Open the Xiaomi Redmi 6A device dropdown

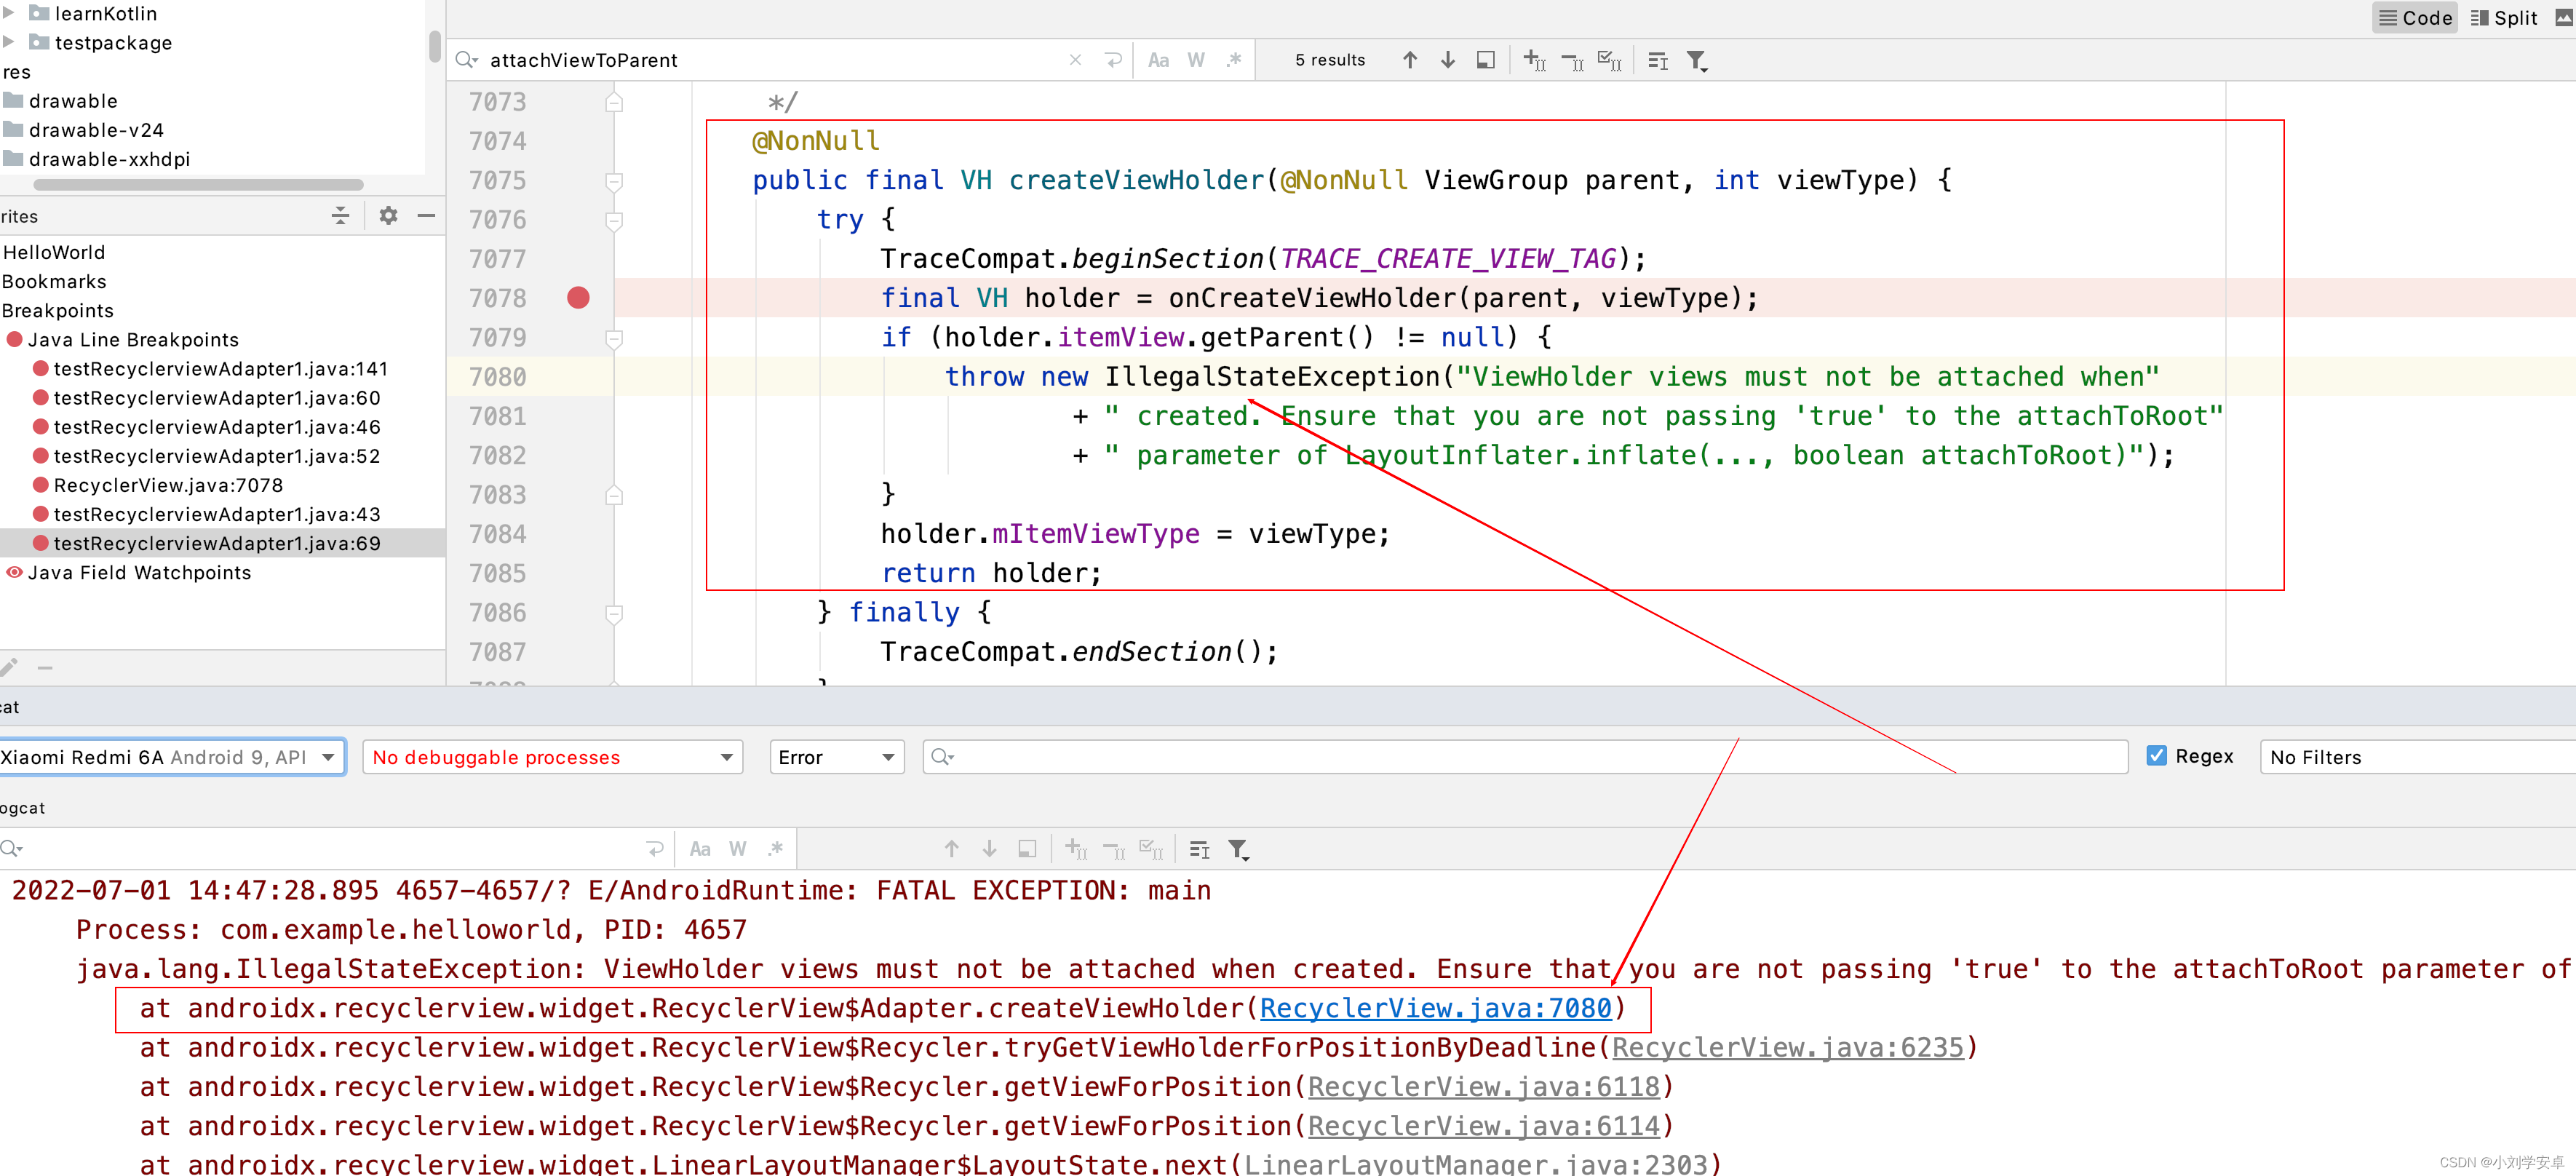(170, 757)
